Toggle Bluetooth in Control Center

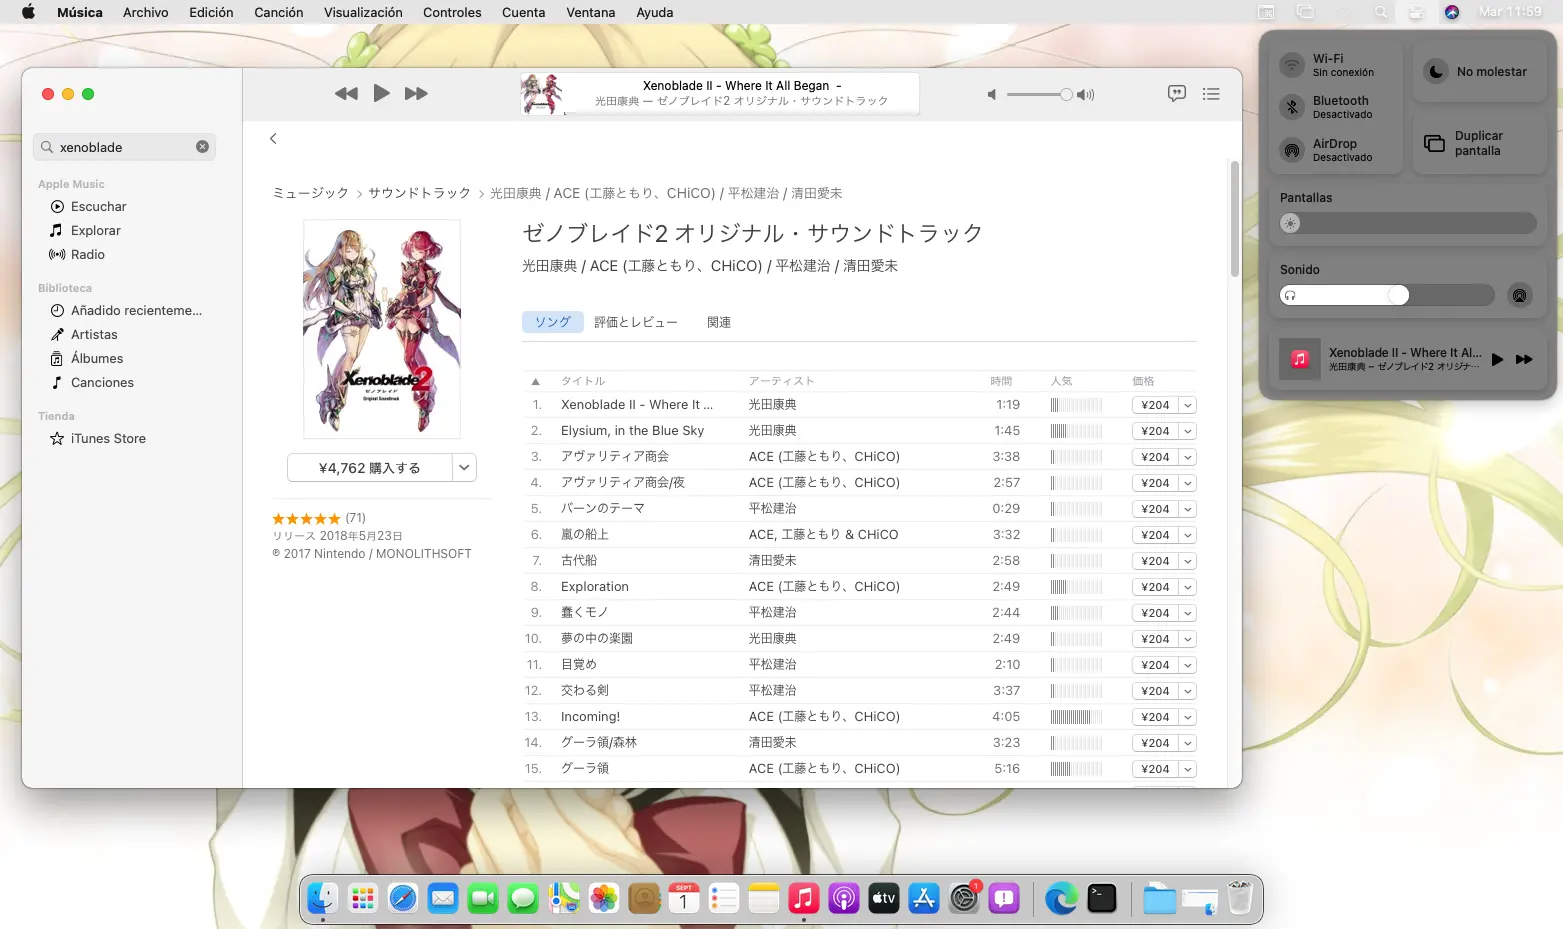click(1292, 107)
